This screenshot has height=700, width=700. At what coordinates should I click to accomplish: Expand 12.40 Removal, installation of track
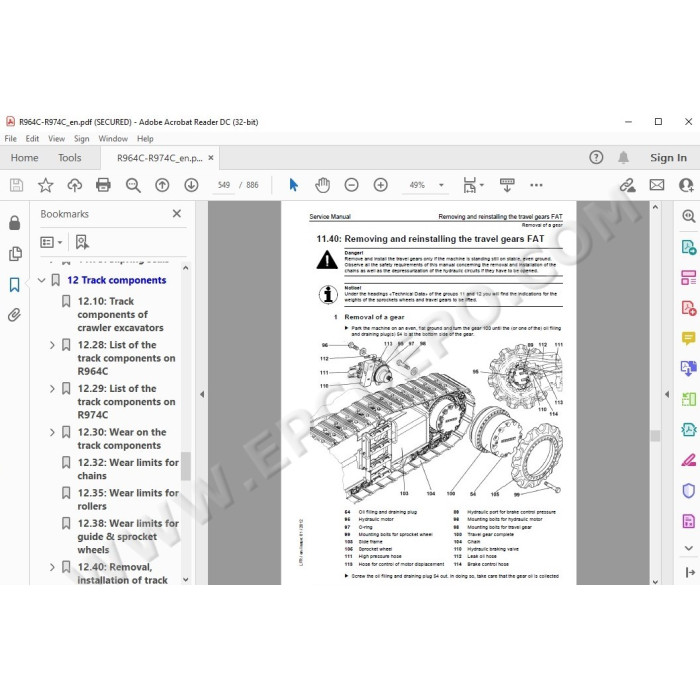coord(52,567)
